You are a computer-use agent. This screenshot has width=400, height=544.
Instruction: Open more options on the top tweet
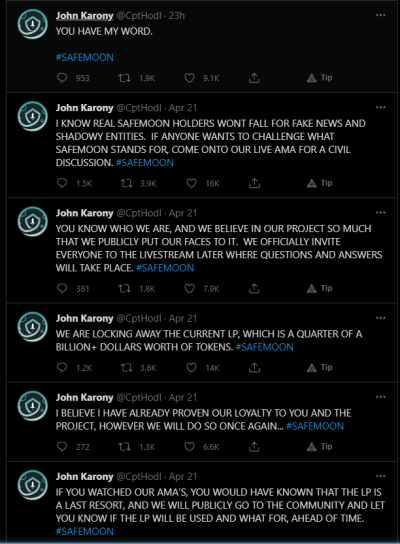[381, 15]
